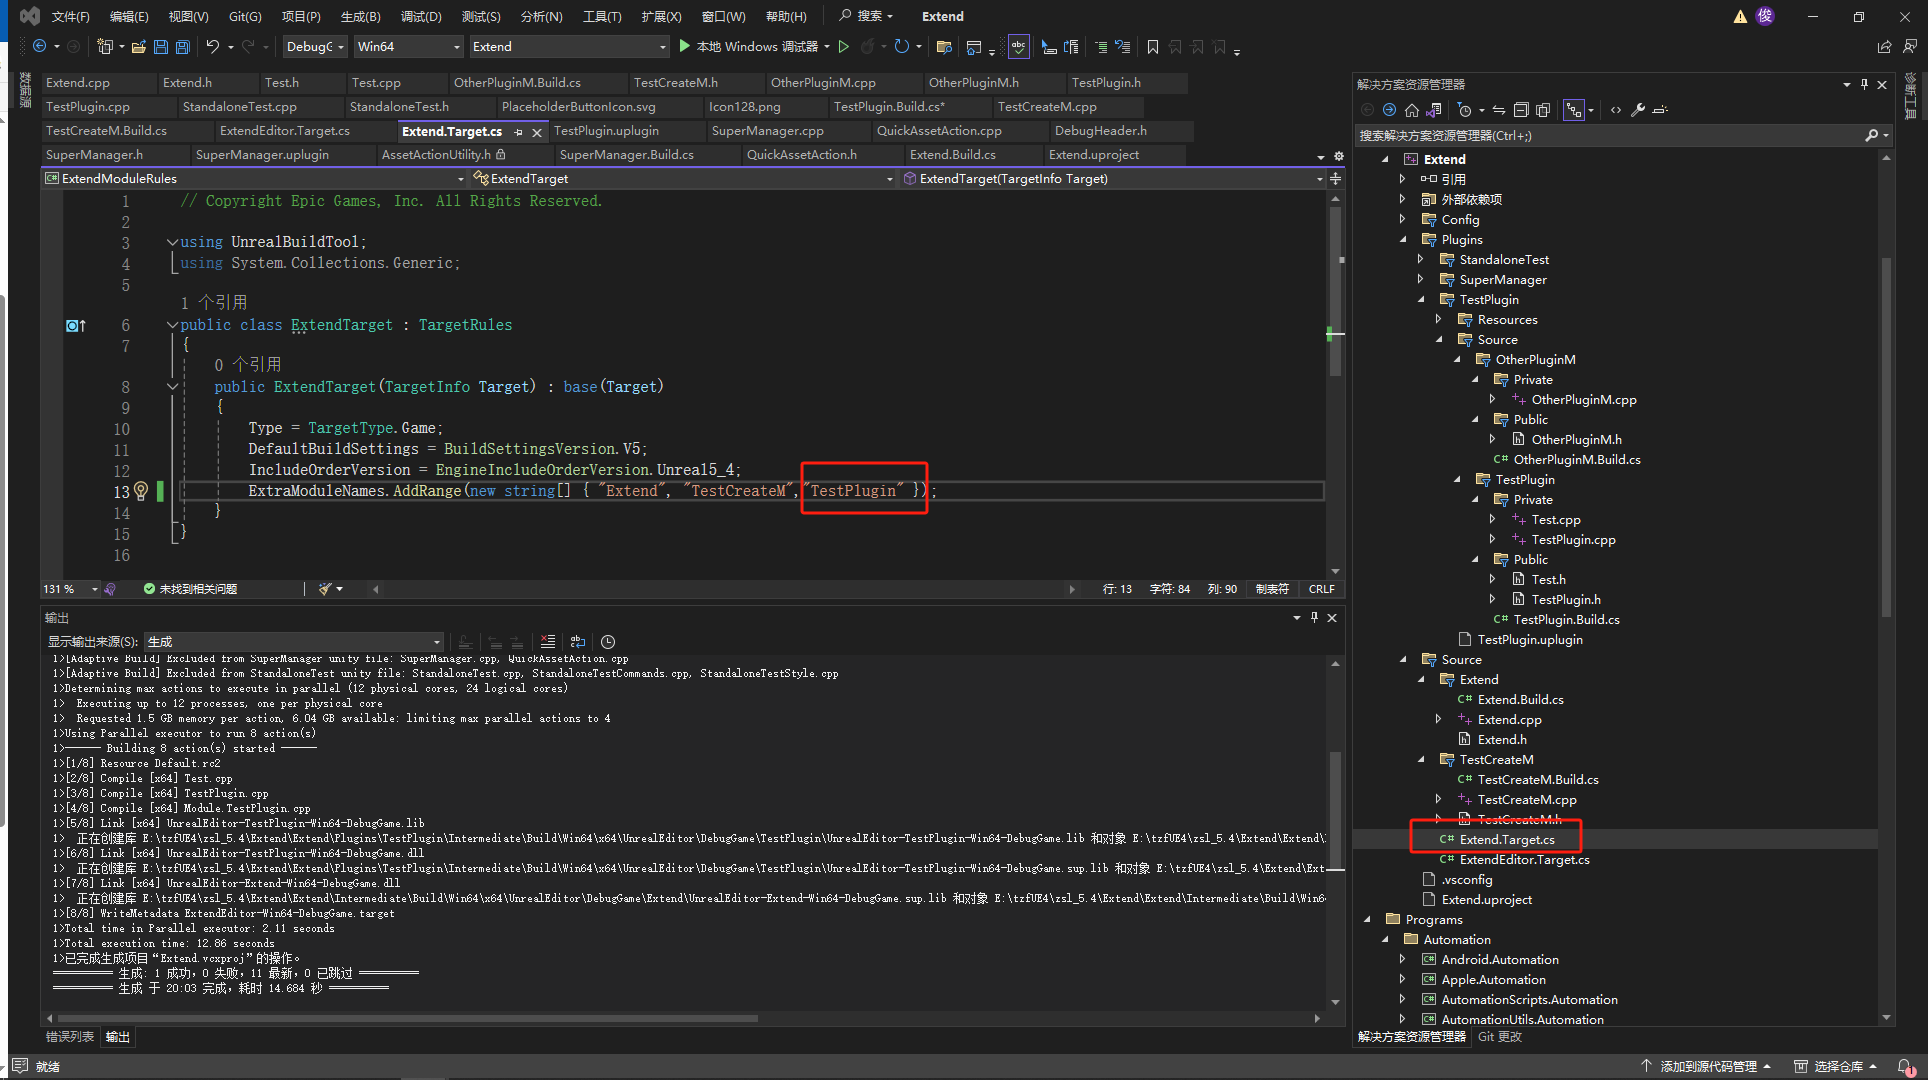This screenshot has width=1928, height=1080.
Task: Toggle word wrap in the Output panel
Action: [578, 642]
